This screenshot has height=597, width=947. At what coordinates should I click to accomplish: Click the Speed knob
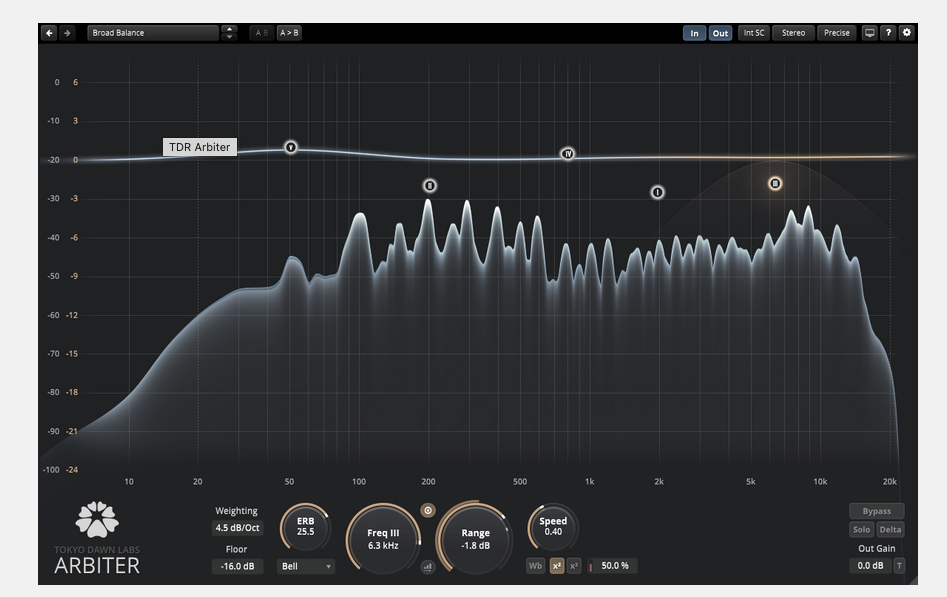[552, 526]
